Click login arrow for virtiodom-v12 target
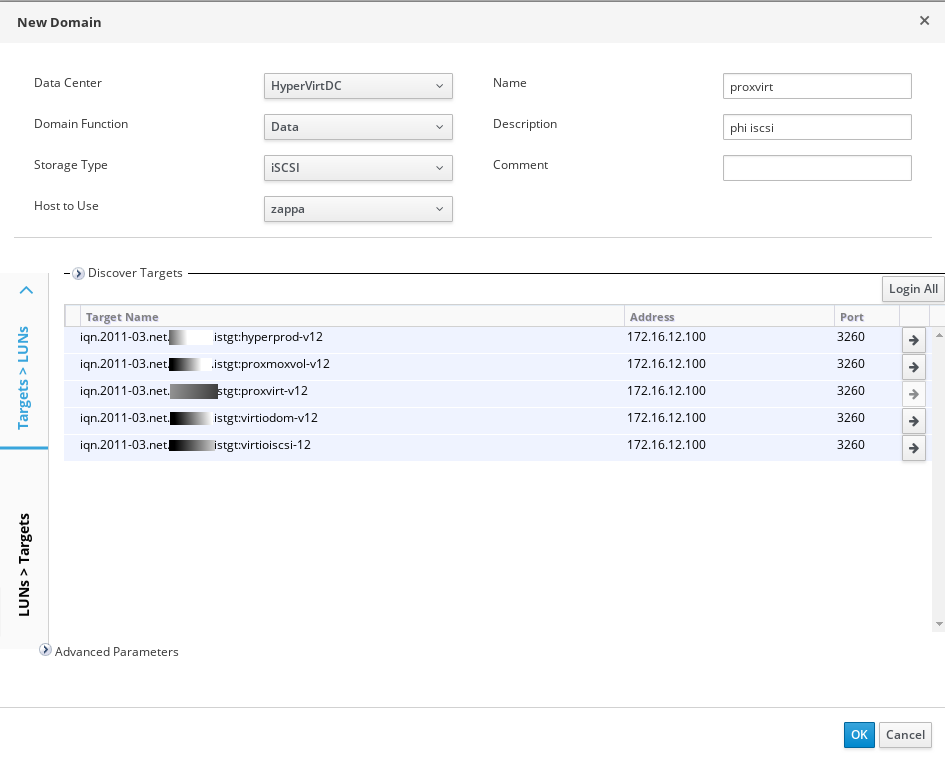This screenshot has height=763, width=945. (913, 421)
